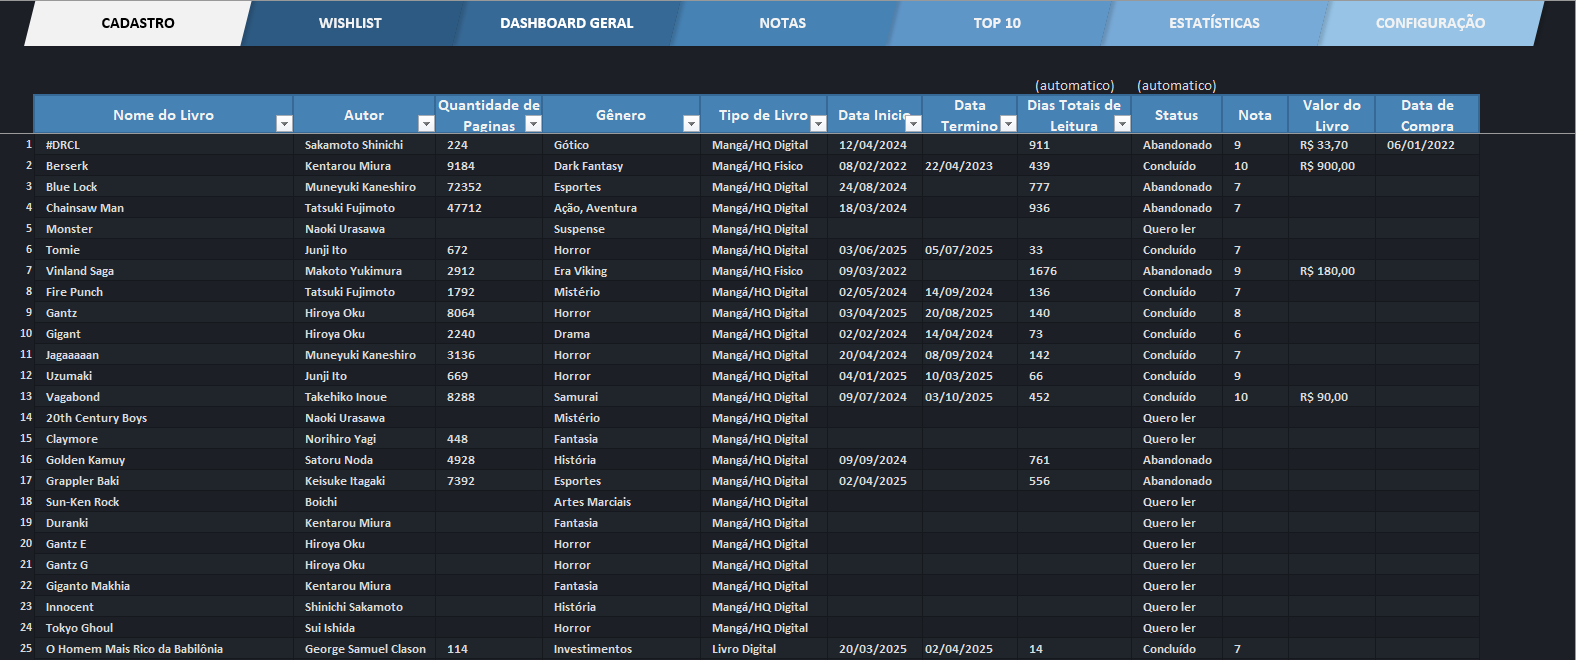Select the "Golden Kamuy" cell
The height and width of the screenshot is (660, 1576).
click(x=164, y=460)
